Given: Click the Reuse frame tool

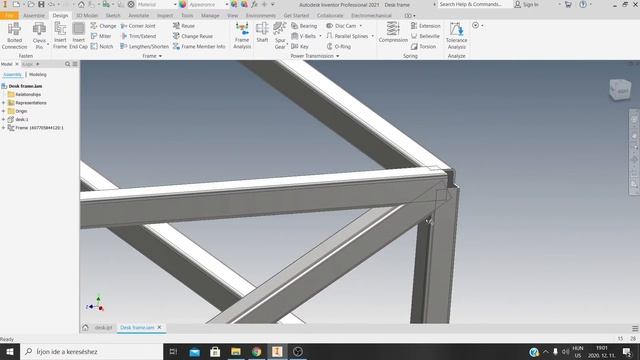Looking at the screenshot, I should coord(184,26).
